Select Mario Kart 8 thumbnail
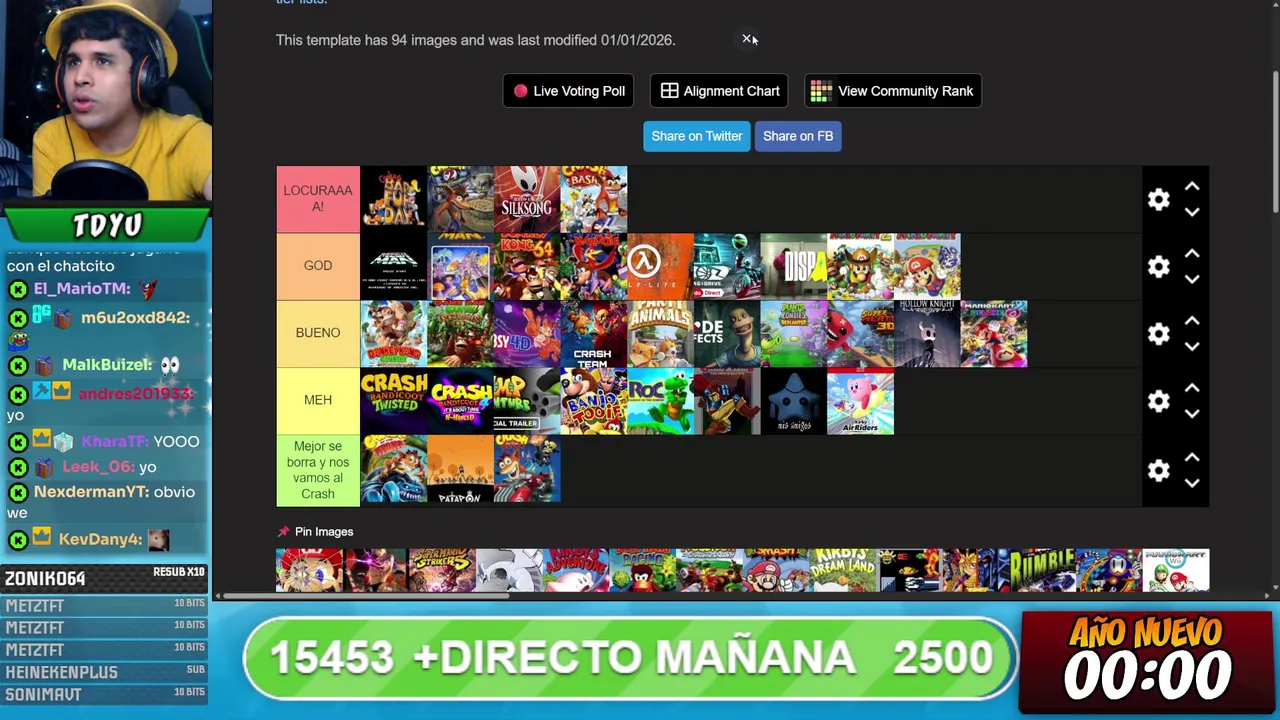 coord(994,333)
